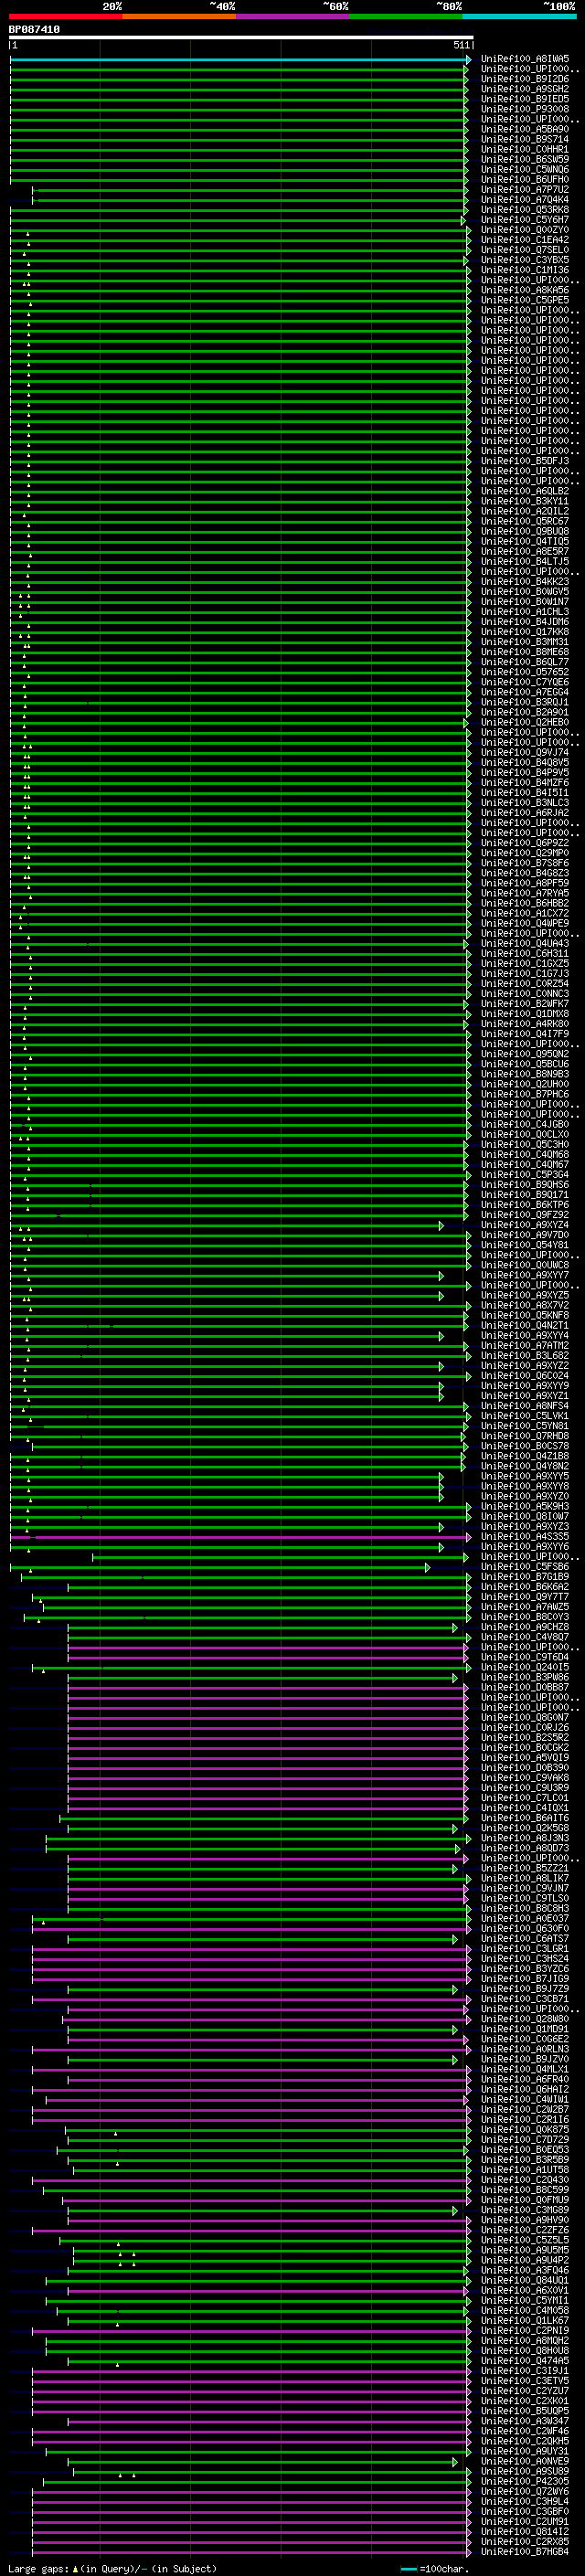585x2576 pixels.
Task: Click the cyan ~100% legend segment
Action: coord(519,16)
